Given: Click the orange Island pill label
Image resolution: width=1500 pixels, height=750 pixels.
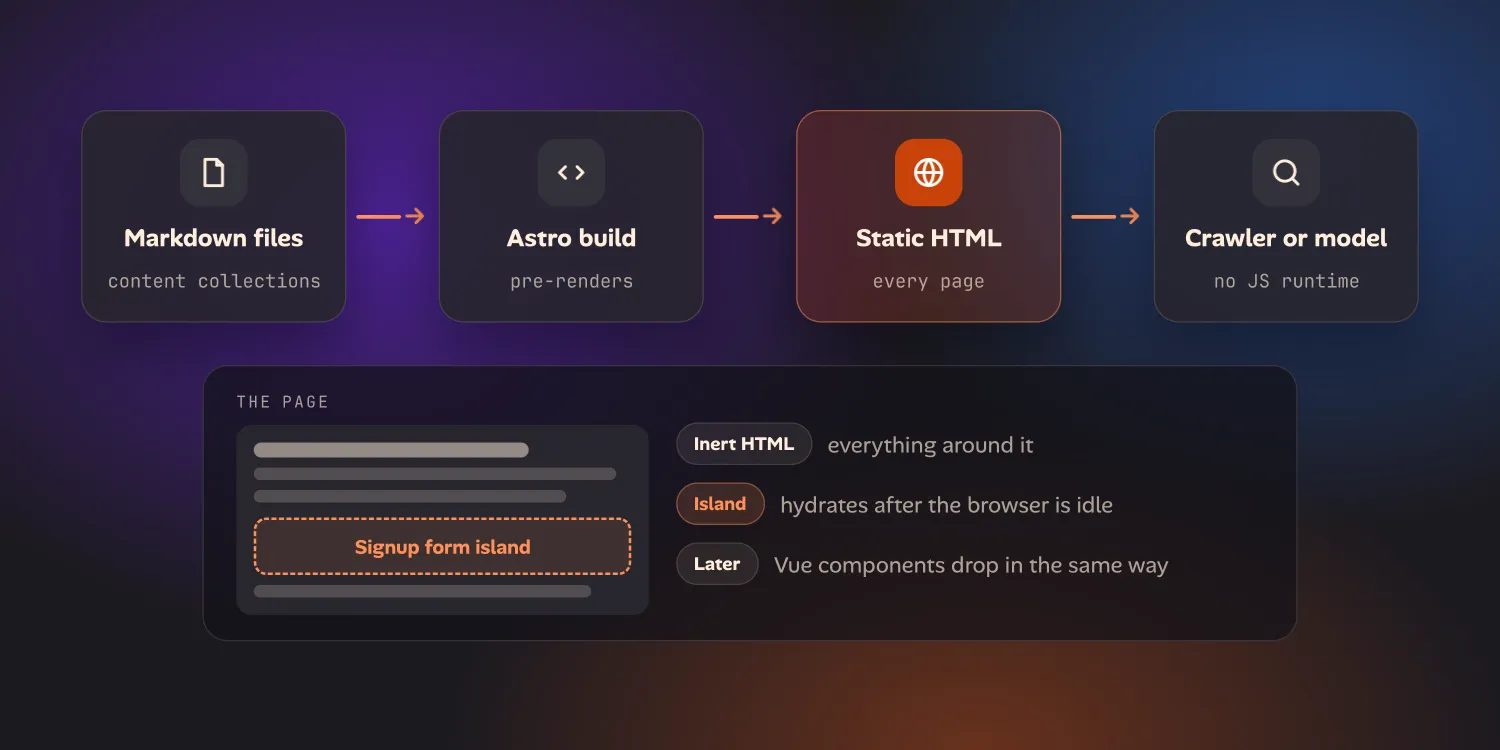Looking at the screenshot, I should click(x=720, y=504).
